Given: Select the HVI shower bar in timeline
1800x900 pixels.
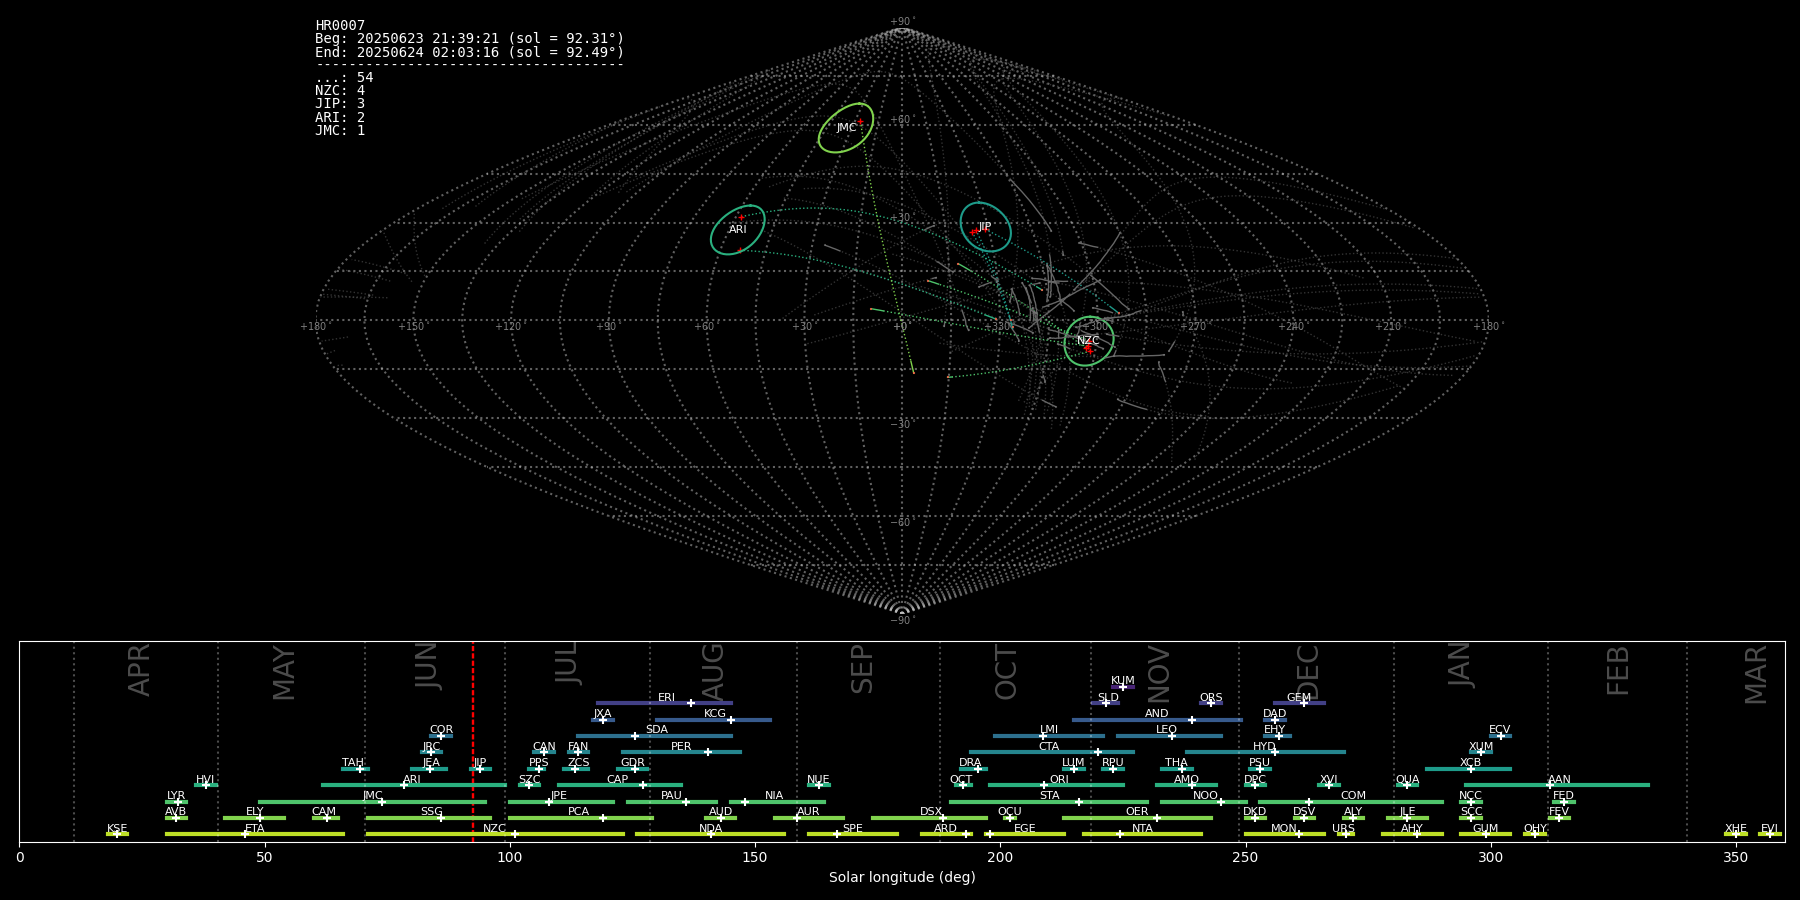Looking at the screenshot, I should 206,785.
